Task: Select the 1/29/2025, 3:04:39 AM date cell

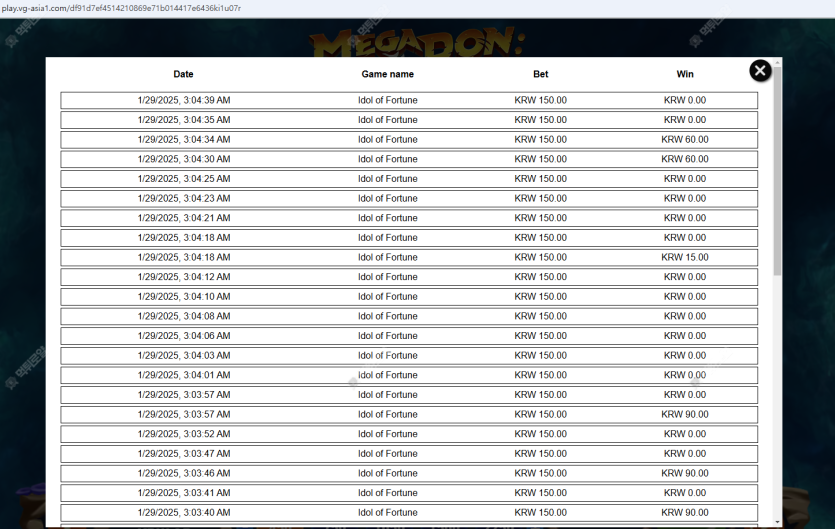Action: [x=184, y=100]
